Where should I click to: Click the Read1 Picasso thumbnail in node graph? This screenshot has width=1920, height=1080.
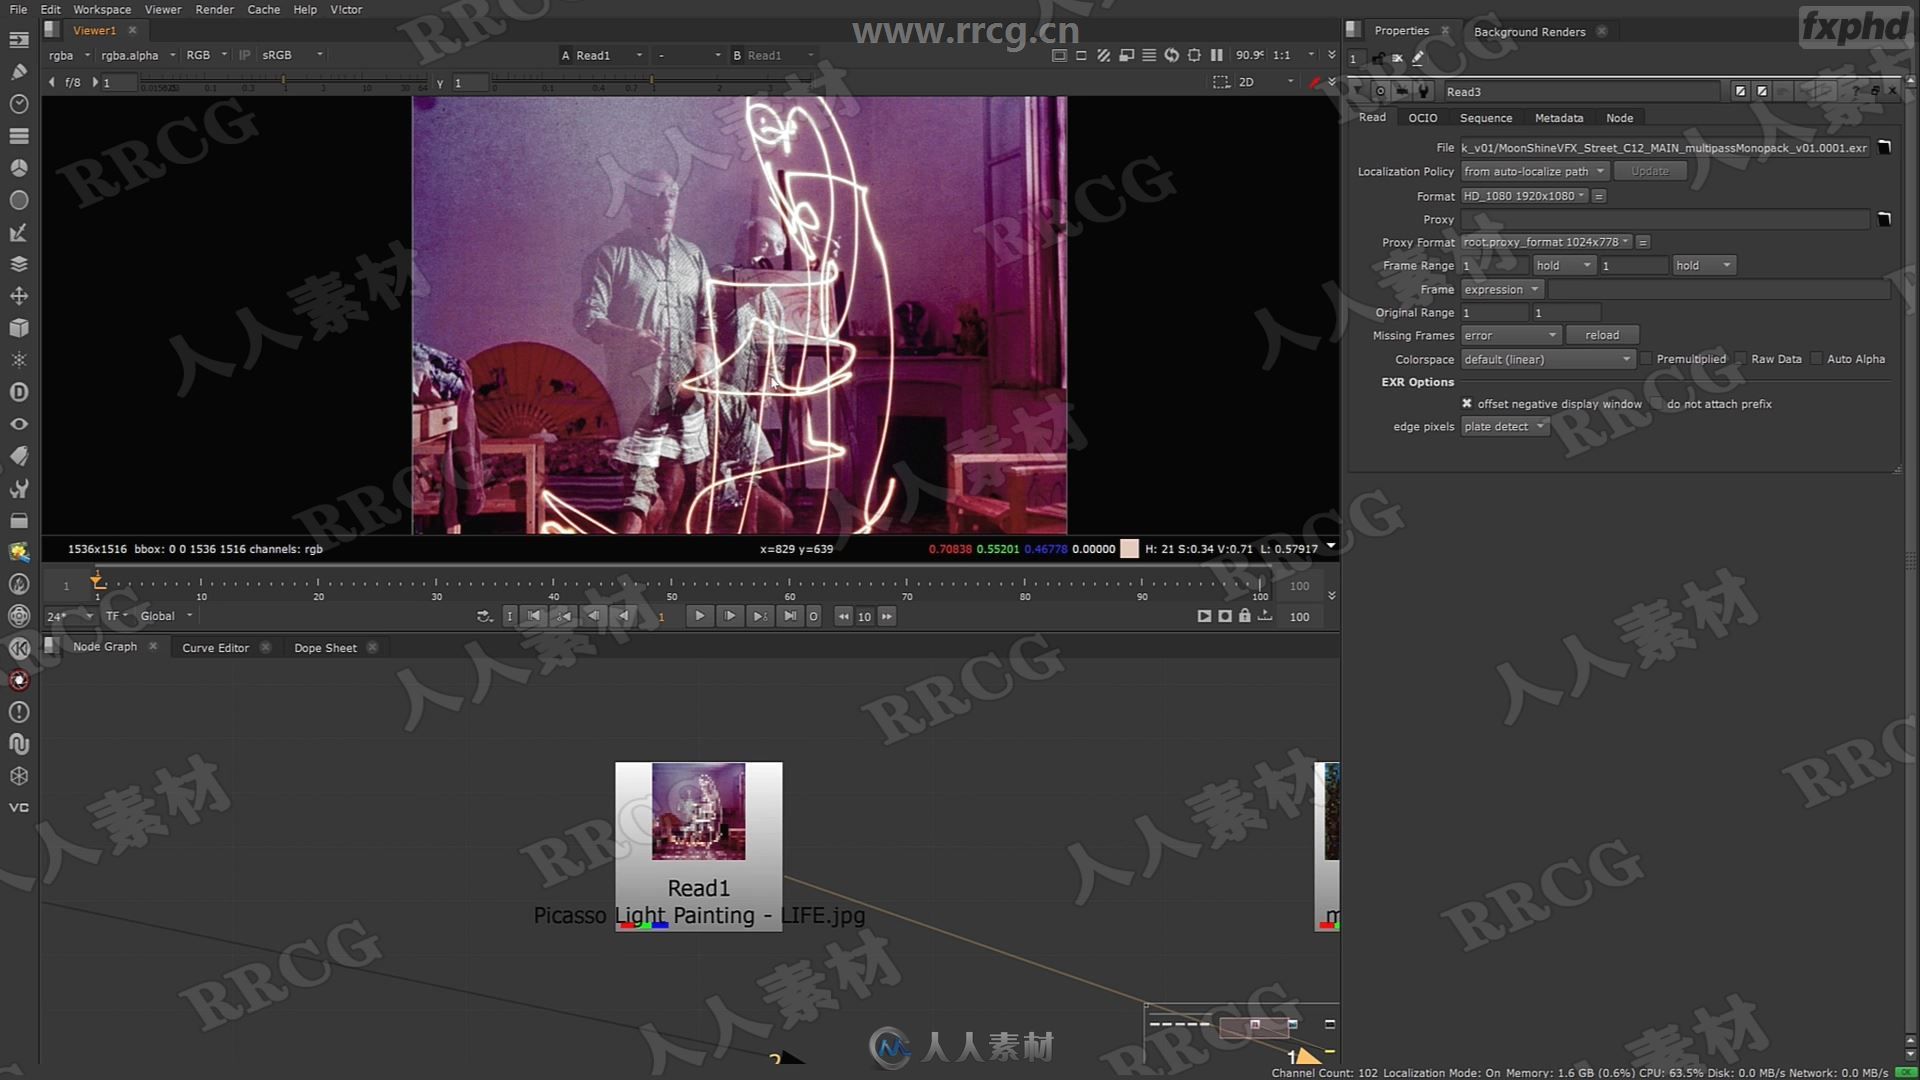tap(698, 811)
